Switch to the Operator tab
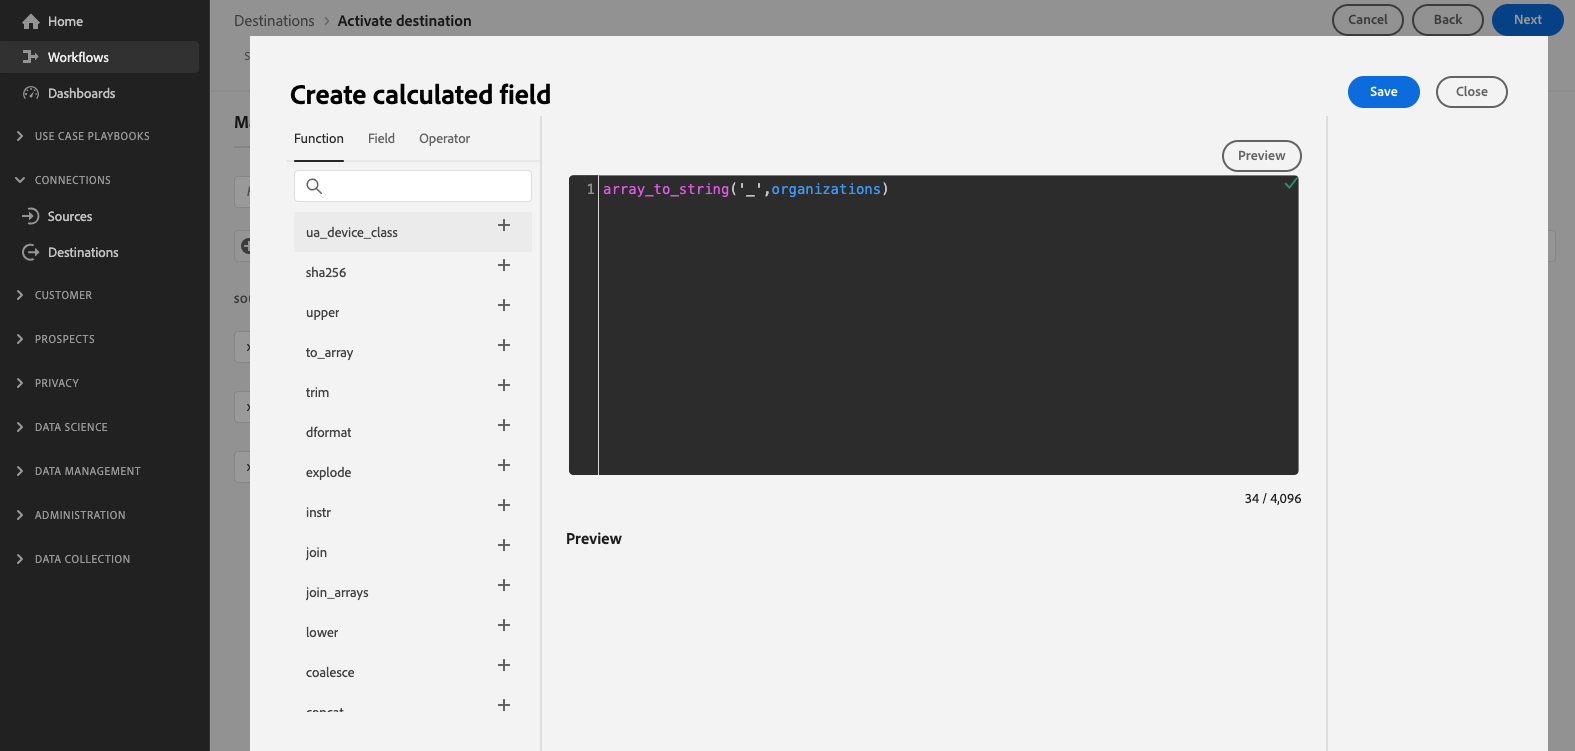This screenshot has width=1575, height=751. 444,139
